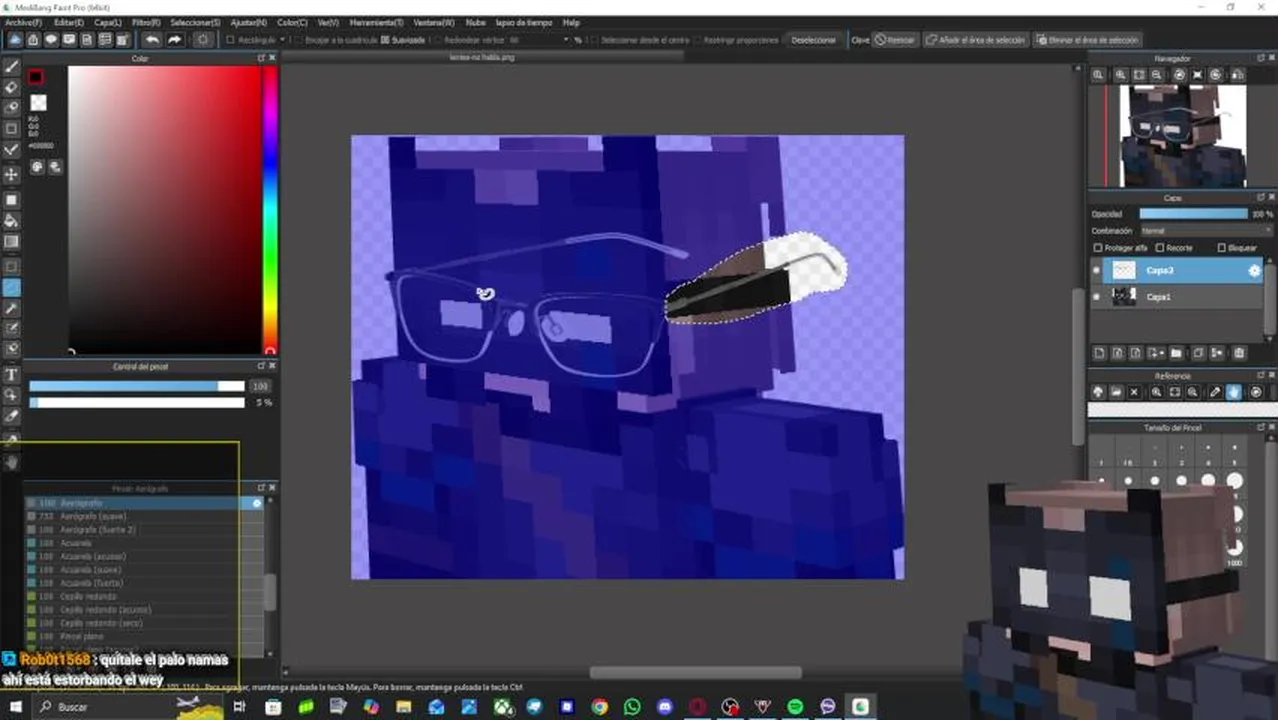Add a new layer in Capa panel

click(1099, 353)
